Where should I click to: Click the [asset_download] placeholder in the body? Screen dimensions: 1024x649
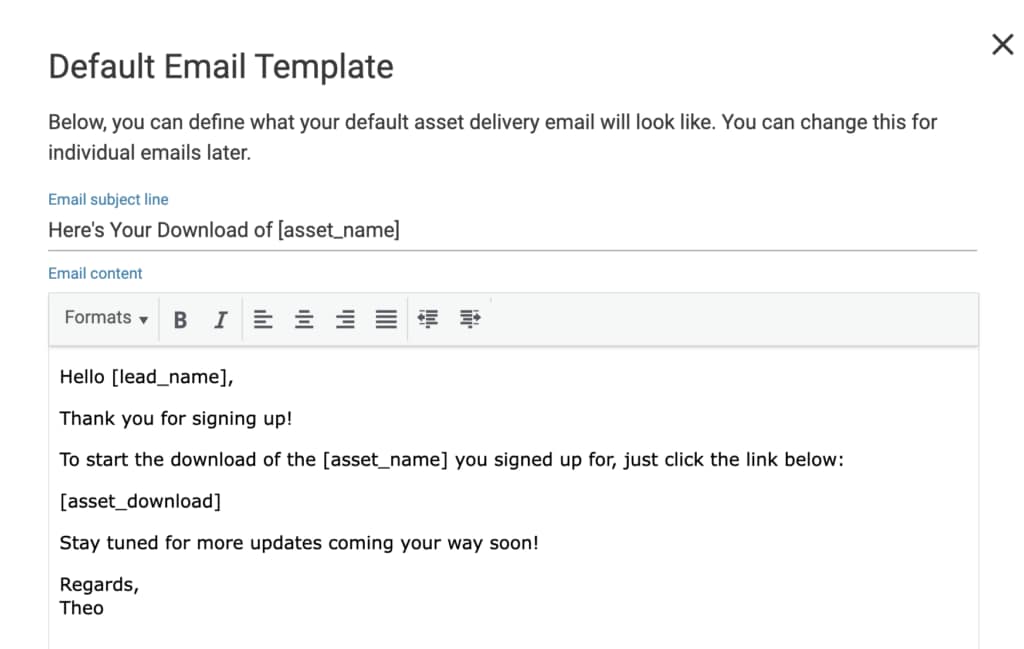[140, 501]
